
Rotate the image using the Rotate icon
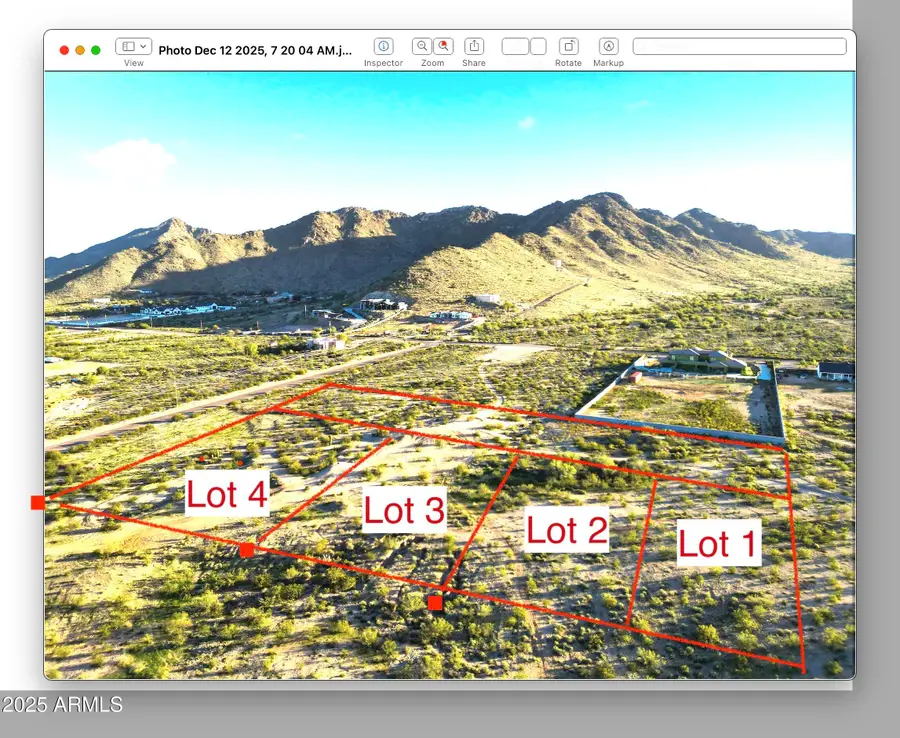click(567, 46)
